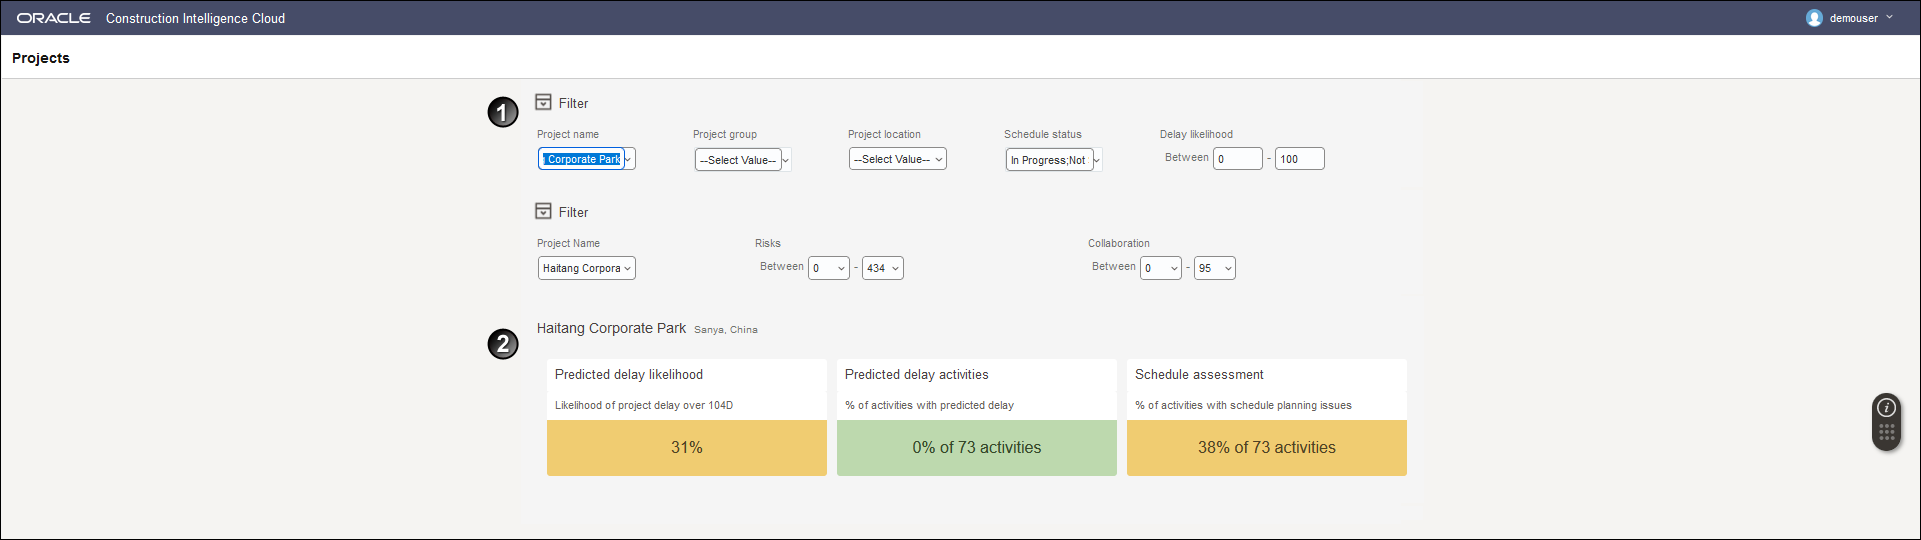Click the Predicted delay activities card heading
The width and height of the screenshot is (1921, 540).
[917, 374]
